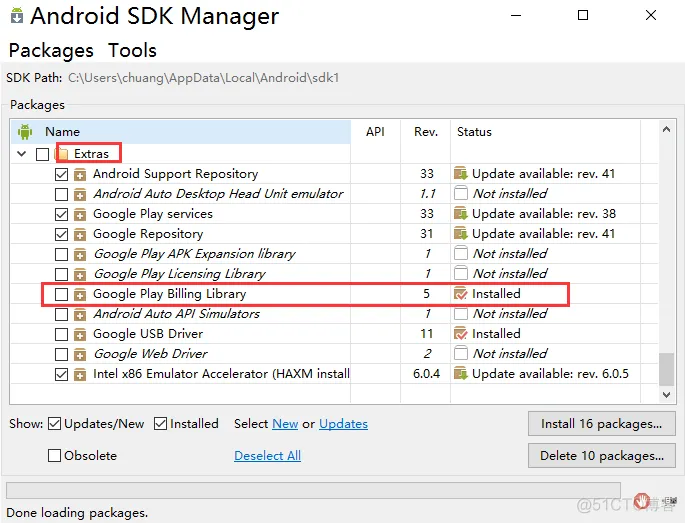Screen dimensions: 685x523
Task: Select Google USB Driver row name
Action: 148,334
